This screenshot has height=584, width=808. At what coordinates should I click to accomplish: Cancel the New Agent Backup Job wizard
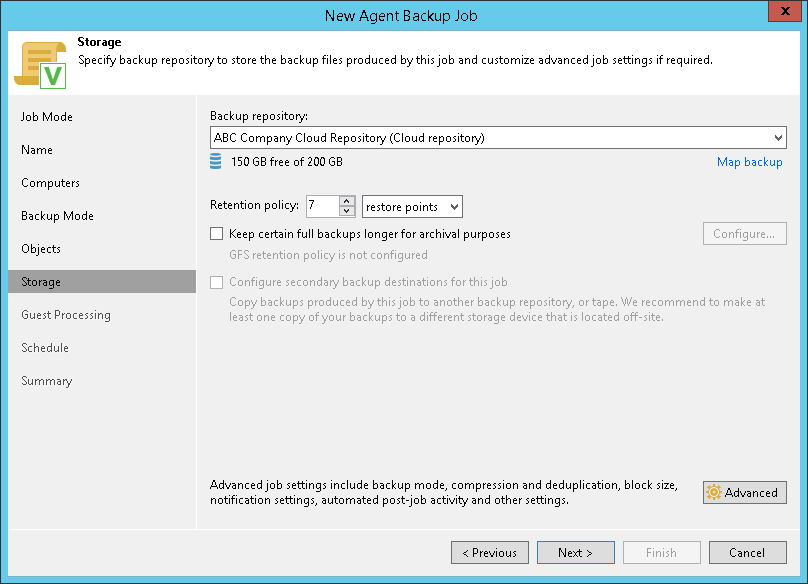tap(747, 552)
